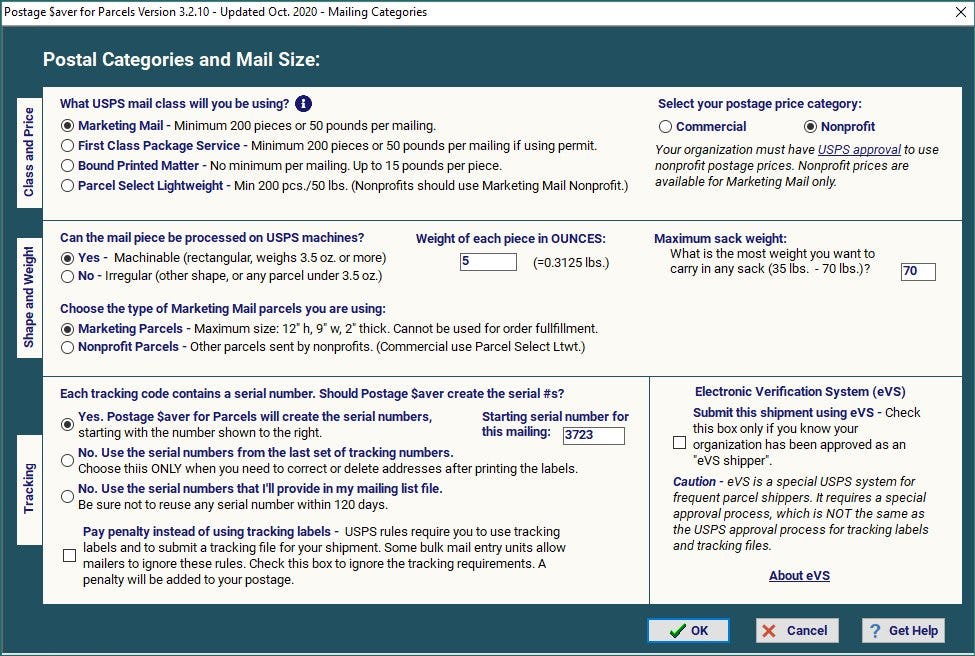Click 'Starting serial number for this mailing:' label
975x656 pixels.
(x=555, y=424)
